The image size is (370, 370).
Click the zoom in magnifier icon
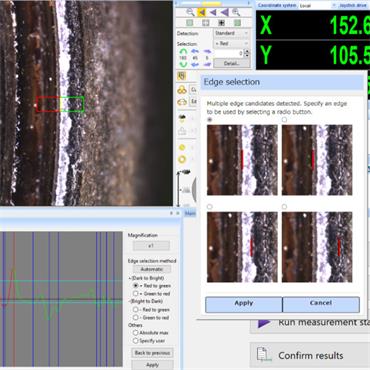pyautogui.click(x=236, y=13)
